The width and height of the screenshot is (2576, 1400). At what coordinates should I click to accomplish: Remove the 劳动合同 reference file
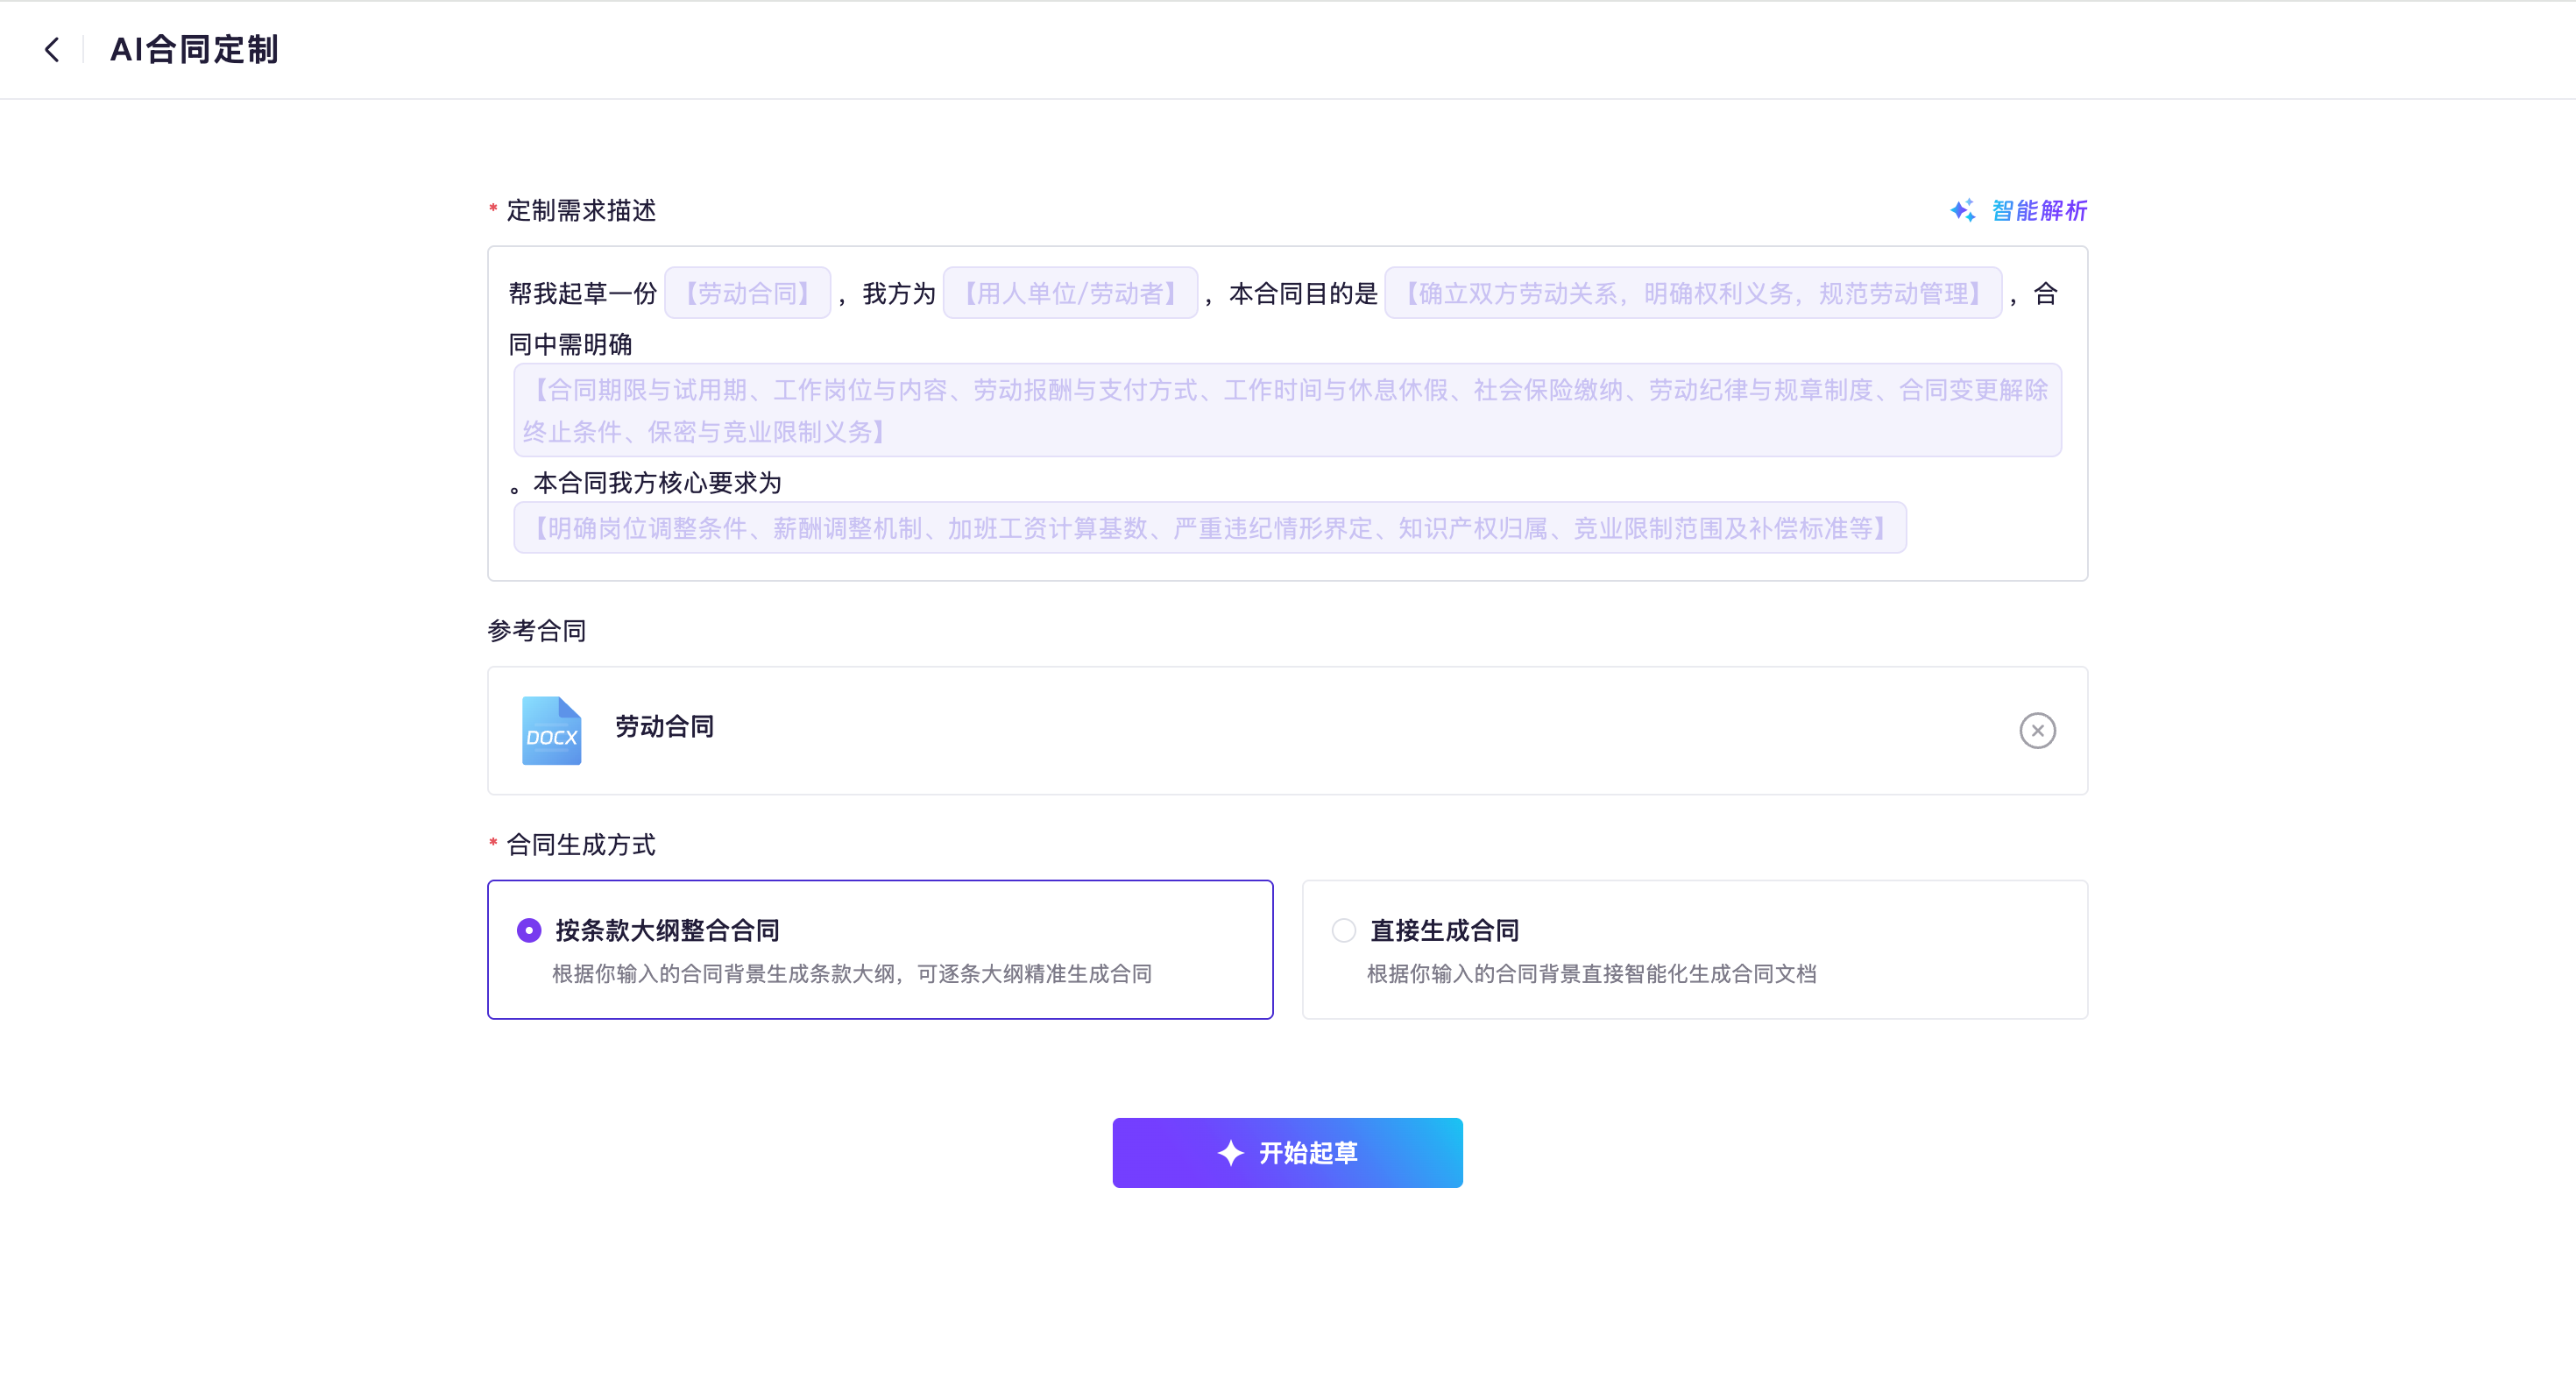pos(2037,730)
